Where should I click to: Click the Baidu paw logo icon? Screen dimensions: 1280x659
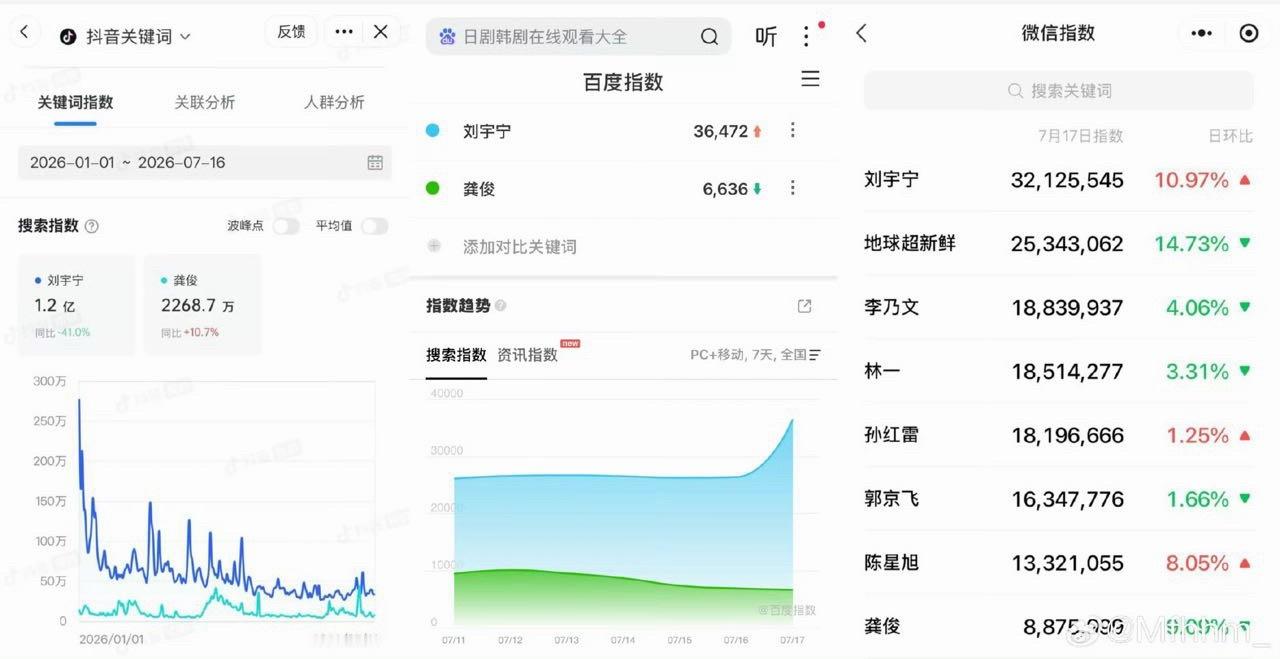coord(447,37)
